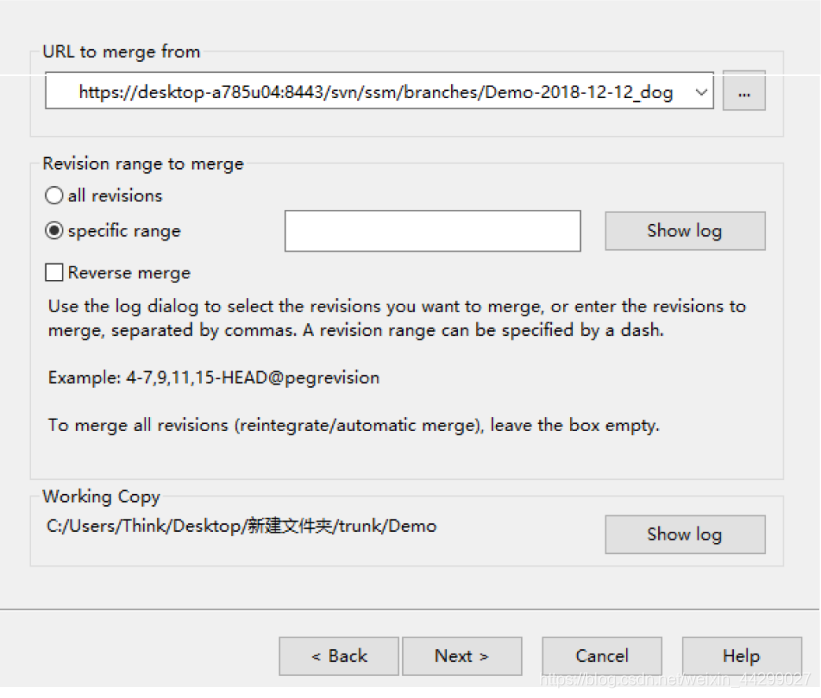Open the URL to merge from dropdown arrow
The width and height of the screenshot is (821, 698).
[701, 92]
